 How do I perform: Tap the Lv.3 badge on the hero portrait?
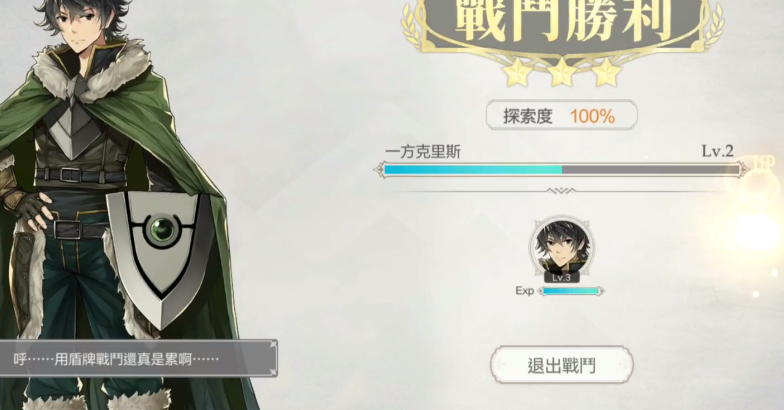562,278
